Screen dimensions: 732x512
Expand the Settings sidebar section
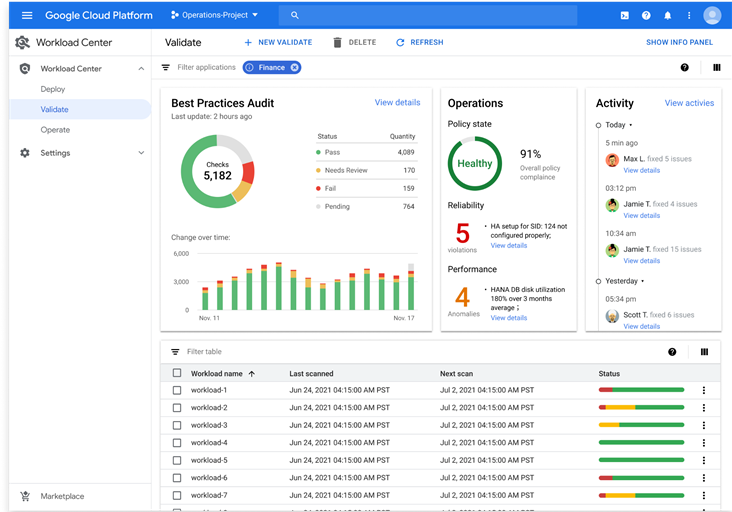tap(141, 153)
